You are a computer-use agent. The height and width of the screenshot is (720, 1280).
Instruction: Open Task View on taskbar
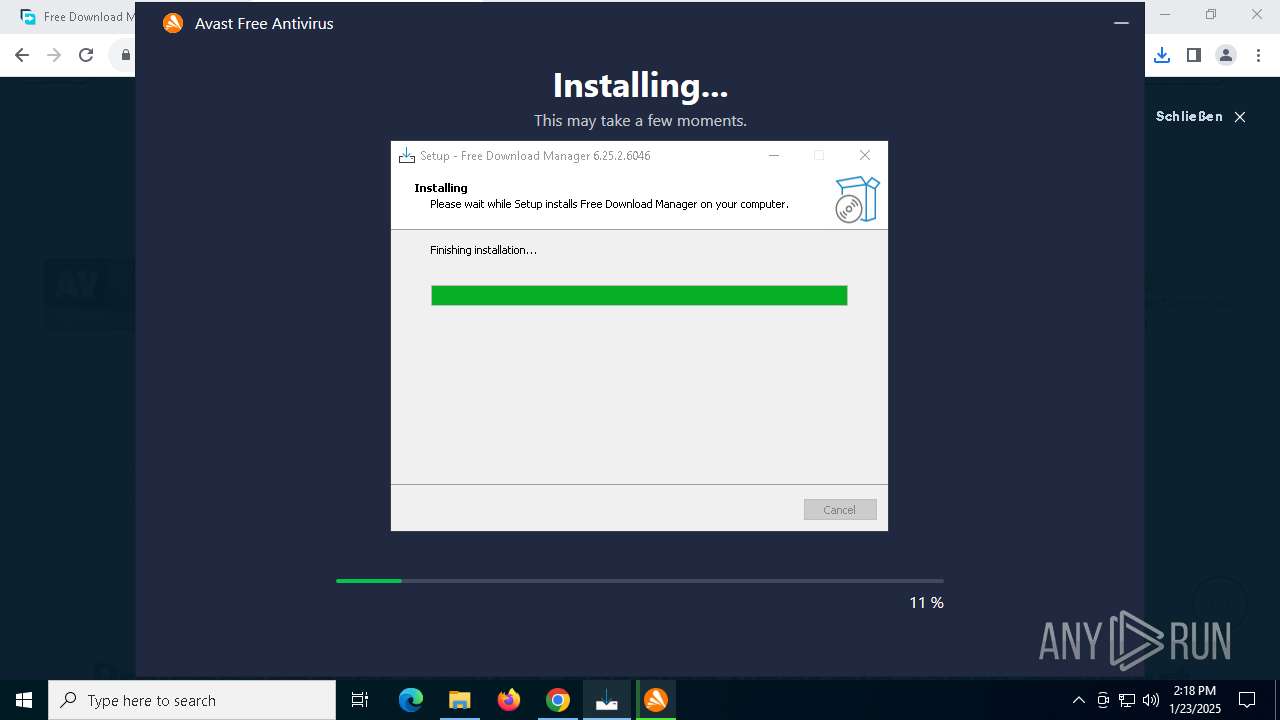coord(360,700)
